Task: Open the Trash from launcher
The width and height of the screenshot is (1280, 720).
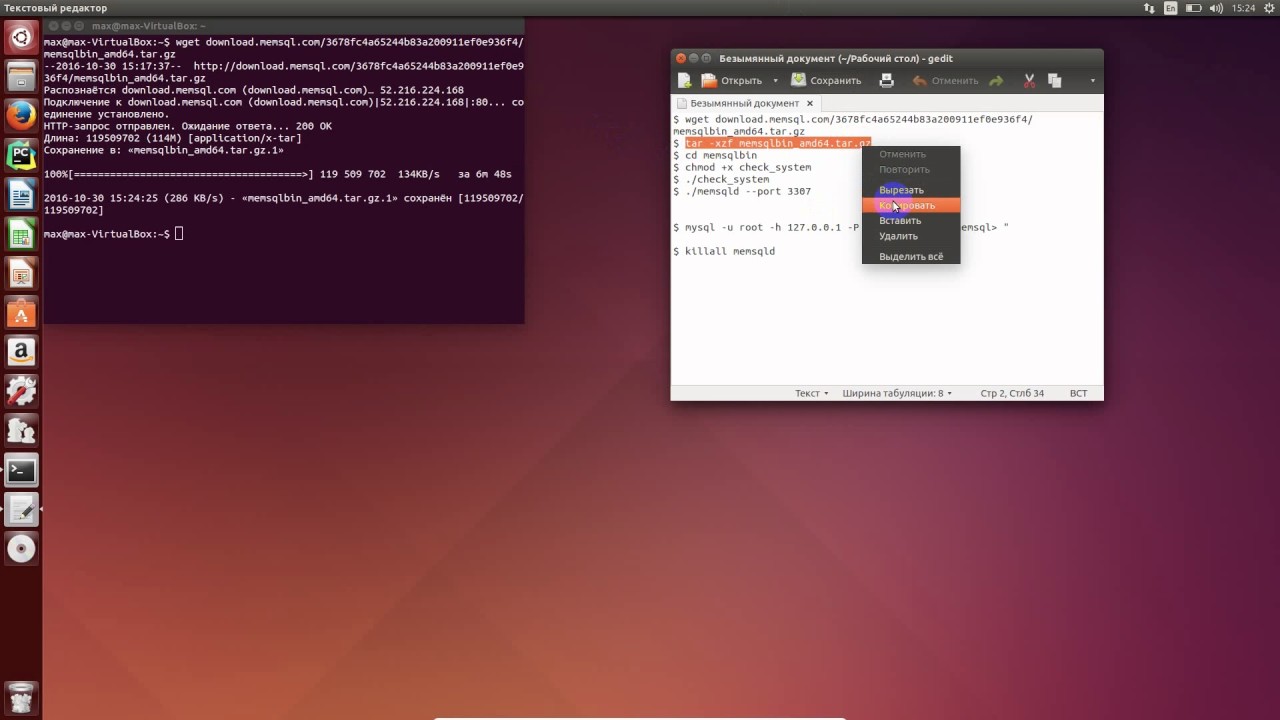Action: pyautogui.click(x=21, y=697)
